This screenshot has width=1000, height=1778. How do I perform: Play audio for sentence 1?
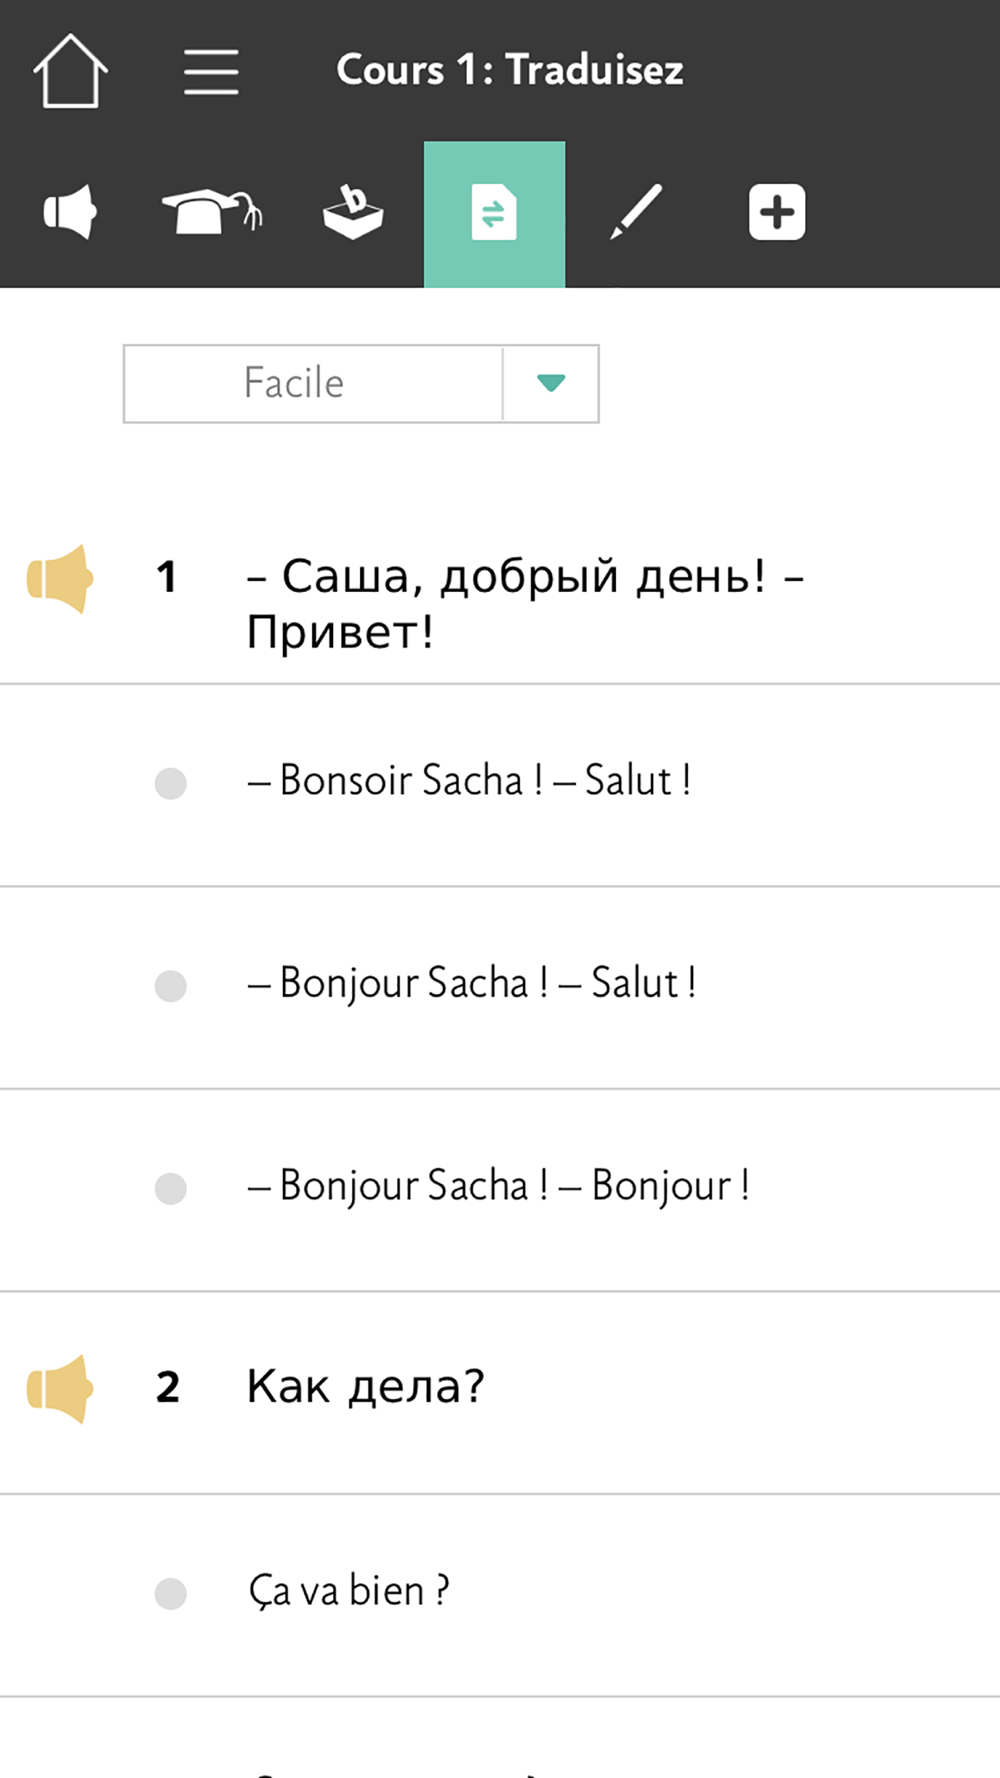[60, 578]
